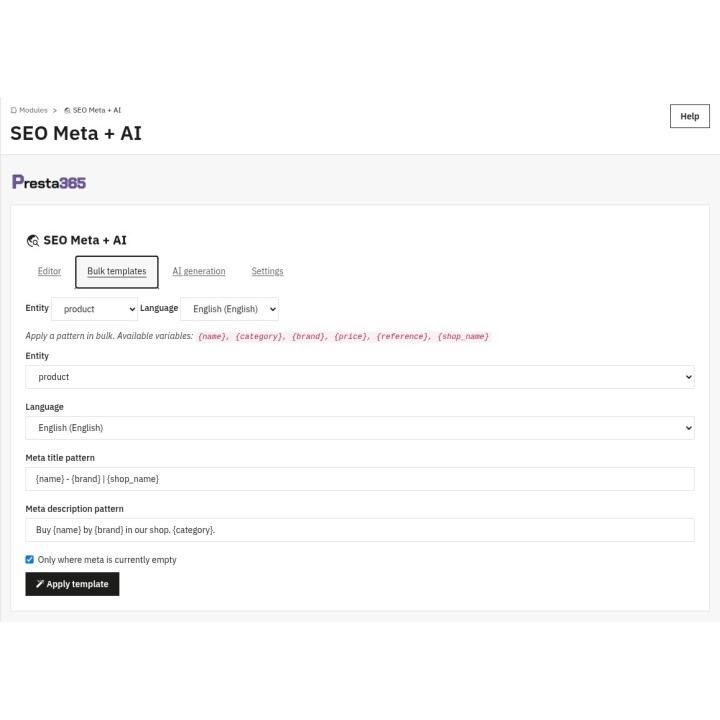The height and width of the screenshot is (720, 720).
Task: Click the Apply template button
Action: click(x=72, y=584)
